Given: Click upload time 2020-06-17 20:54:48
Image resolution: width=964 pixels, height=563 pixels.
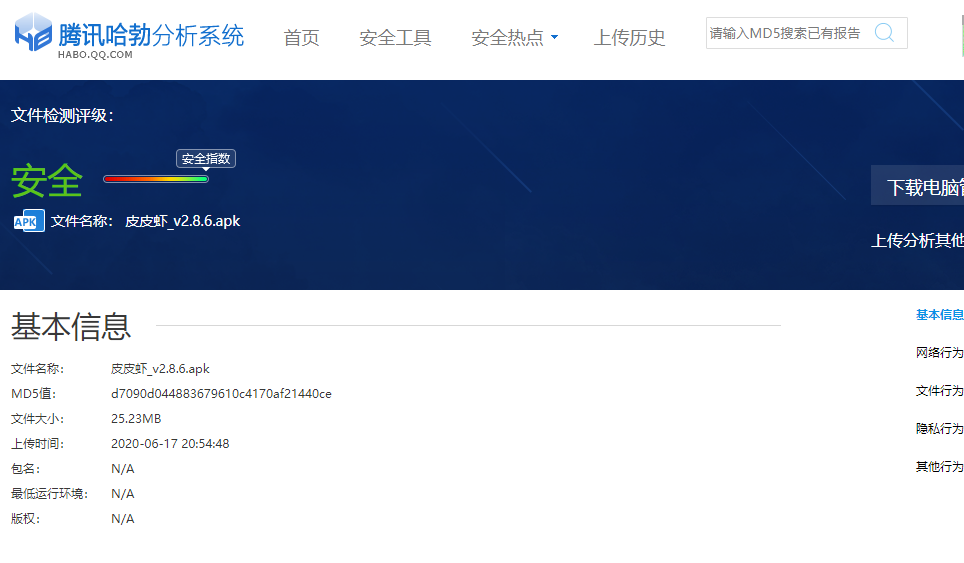Looking at the screenshot, I should coord(170,444).
